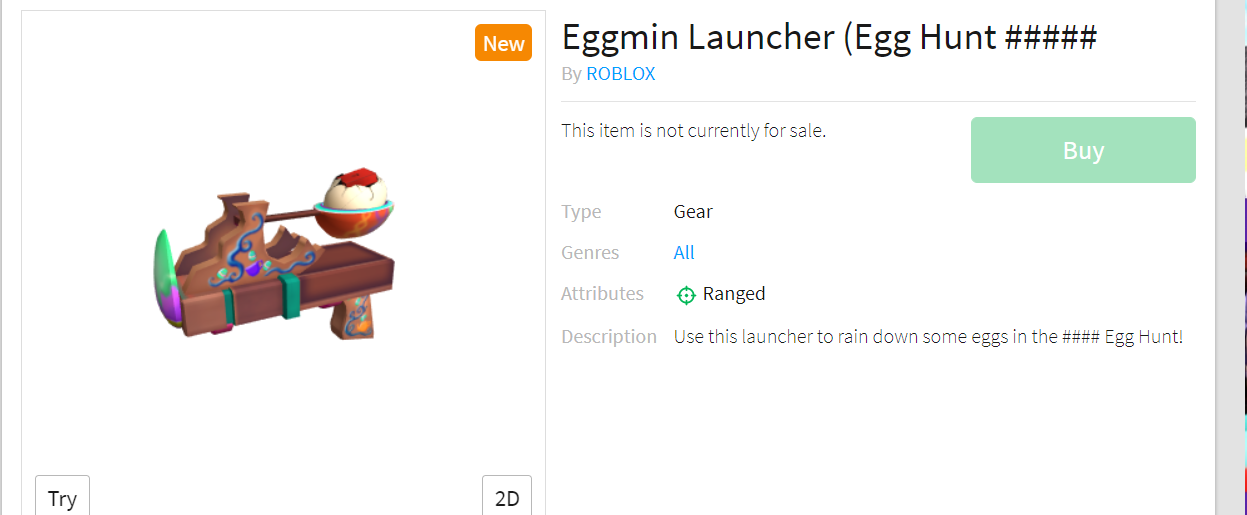The width and height of the screenshot is (1247, 515).
Task: Click the orange New badge
Action: click(503, 43)
